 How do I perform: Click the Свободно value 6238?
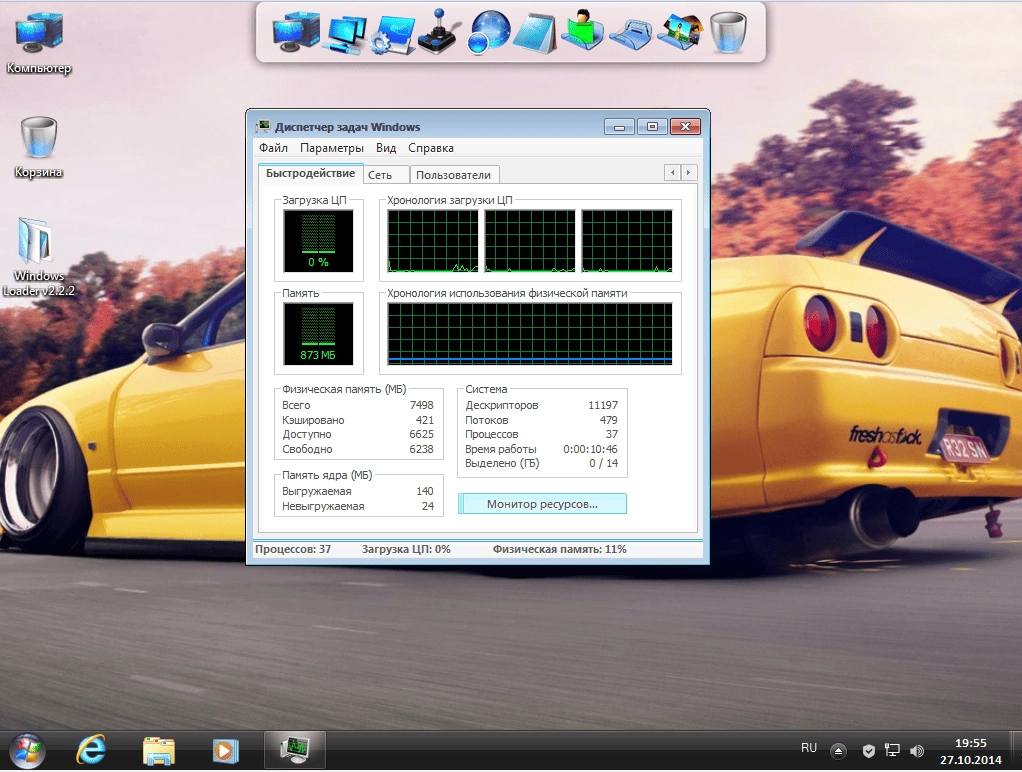[422, 449]
